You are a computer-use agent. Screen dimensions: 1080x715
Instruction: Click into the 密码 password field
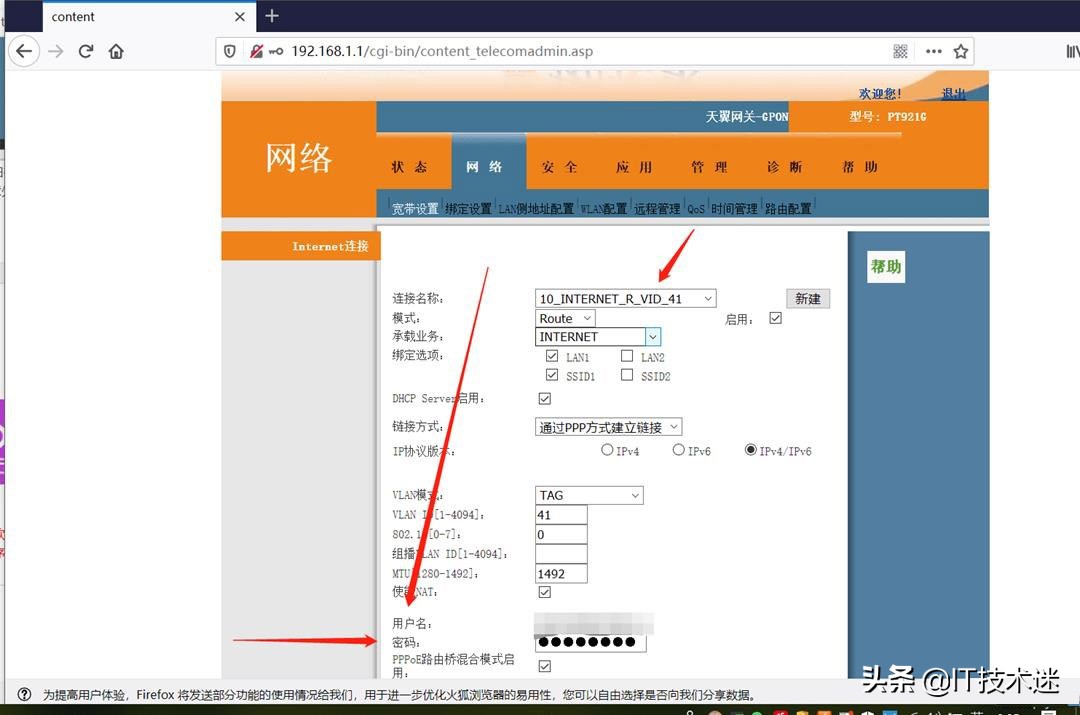click(x=590, y=643)
